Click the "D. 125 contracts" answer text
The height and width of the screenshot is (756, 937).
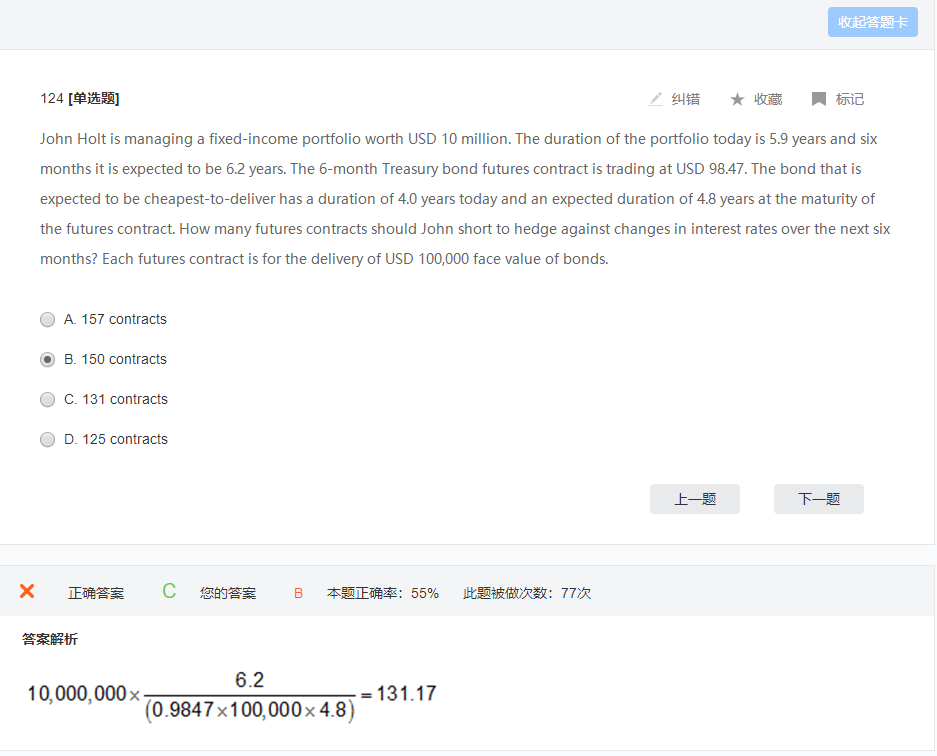115,439
